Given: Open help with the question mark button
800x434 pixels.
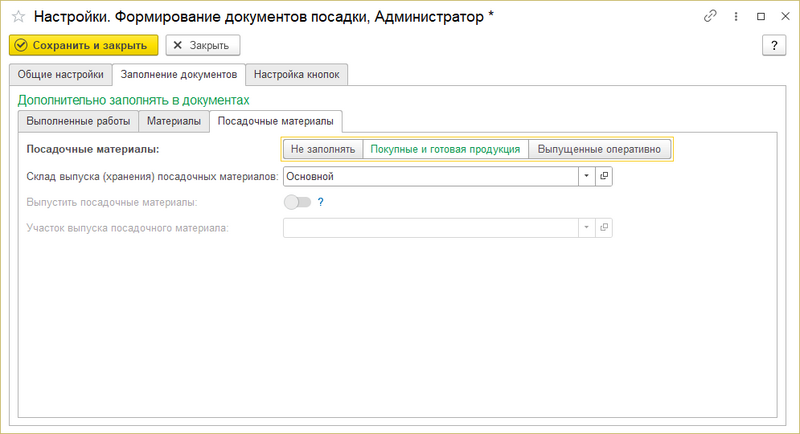Looking at the screenshot, I should [774, 45].
